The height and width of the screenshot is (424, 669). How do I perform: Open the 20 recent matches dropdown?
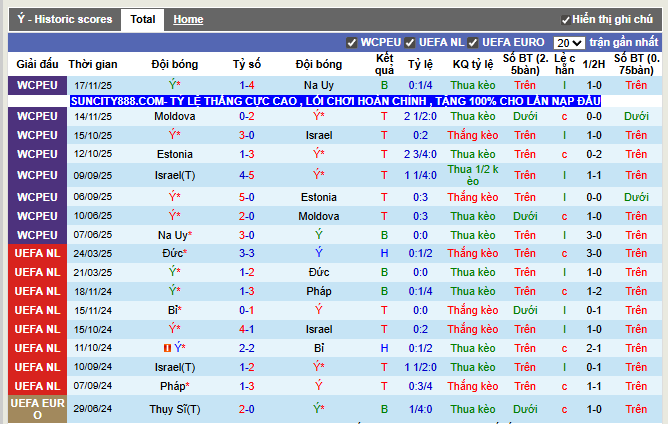569,43
